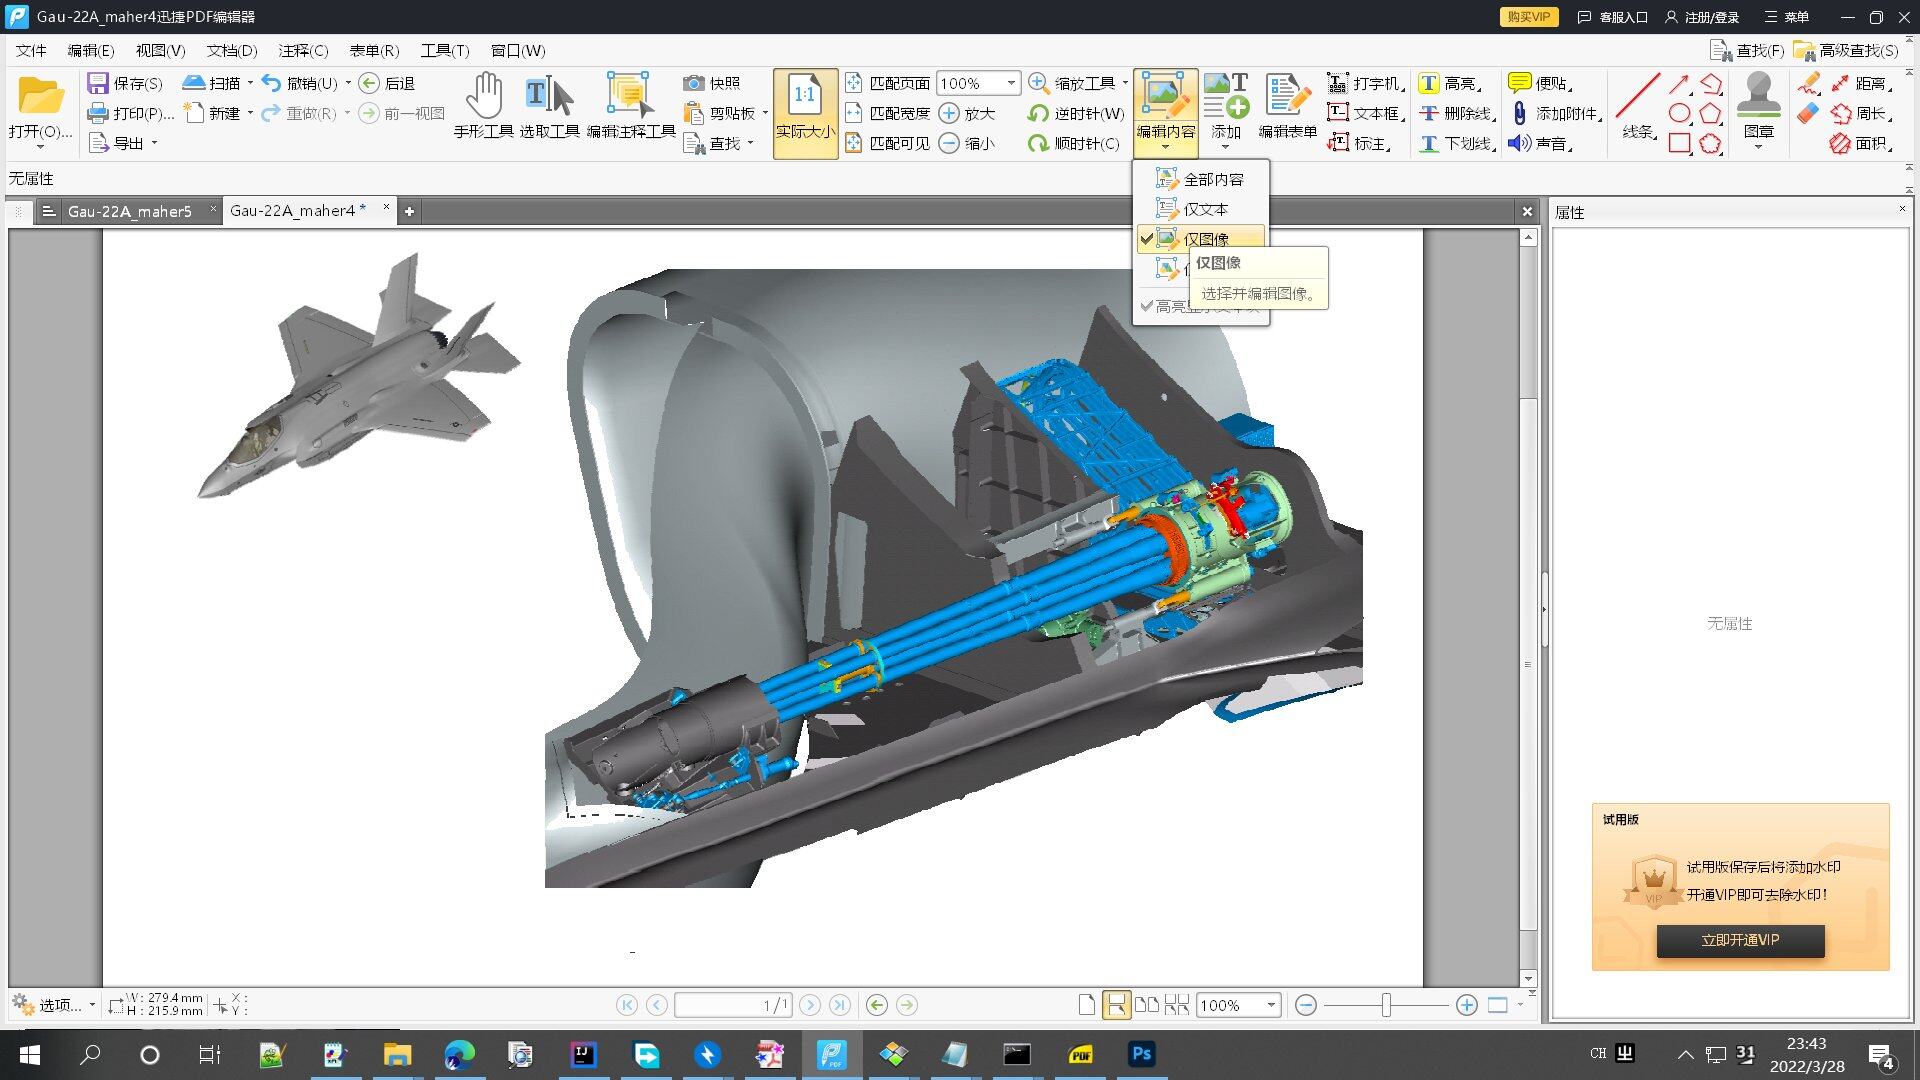Viewport: 1920px width, 1080px height.
Task: Enable single page layout in status bar
Action: coord(1087,1005)
